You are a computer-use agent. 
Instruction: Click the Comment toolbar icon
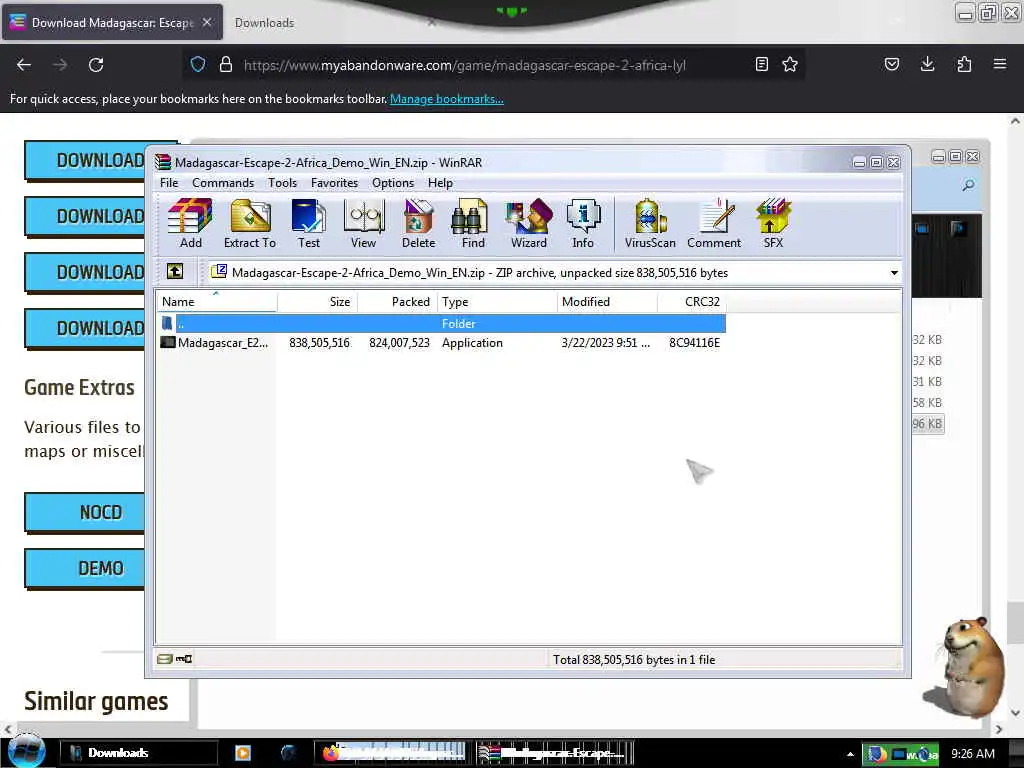pyautogui.click(x=714, y=223)
